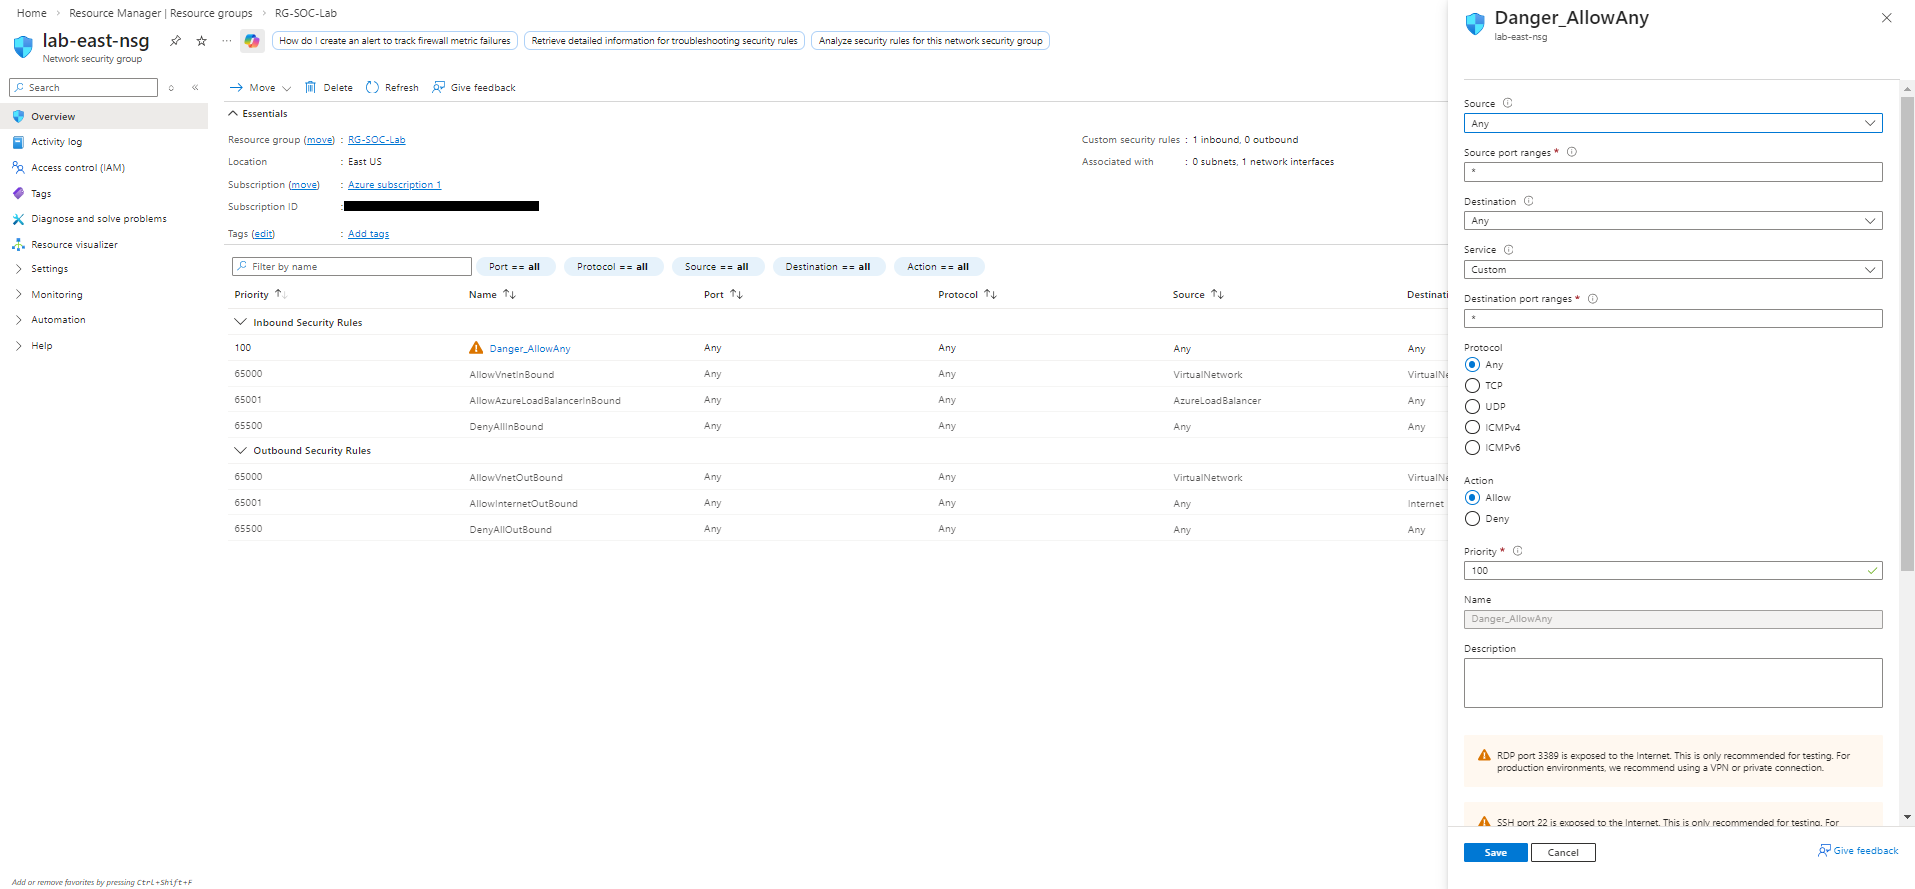Click the Delete trash icon

pyautogui.click(x=310, y=87)
